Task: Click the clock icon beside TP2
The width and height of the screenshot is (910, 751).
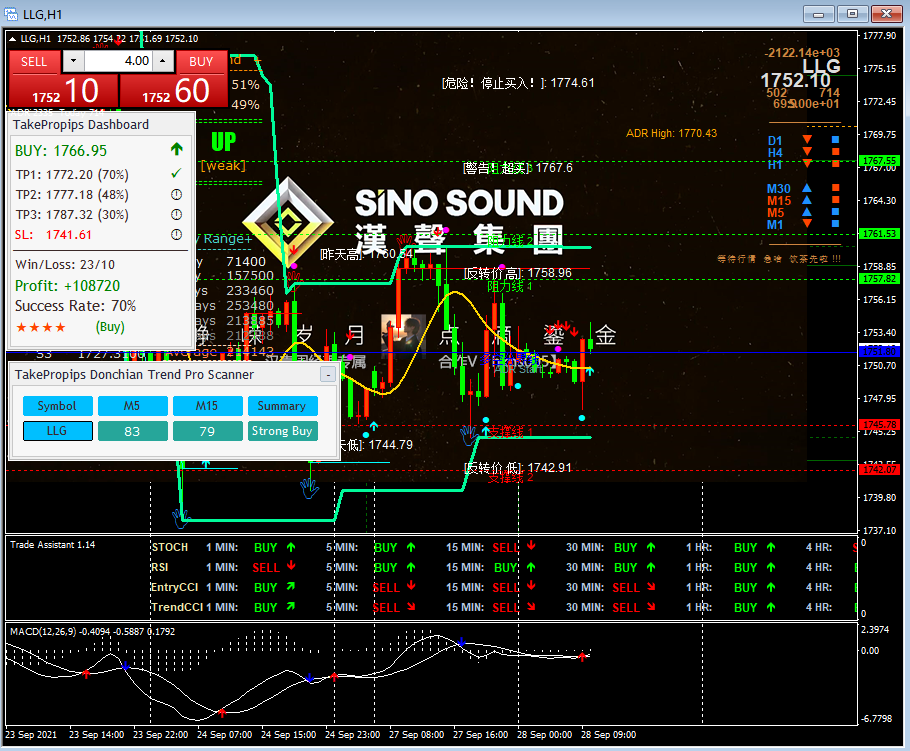Action: [176, 194]
